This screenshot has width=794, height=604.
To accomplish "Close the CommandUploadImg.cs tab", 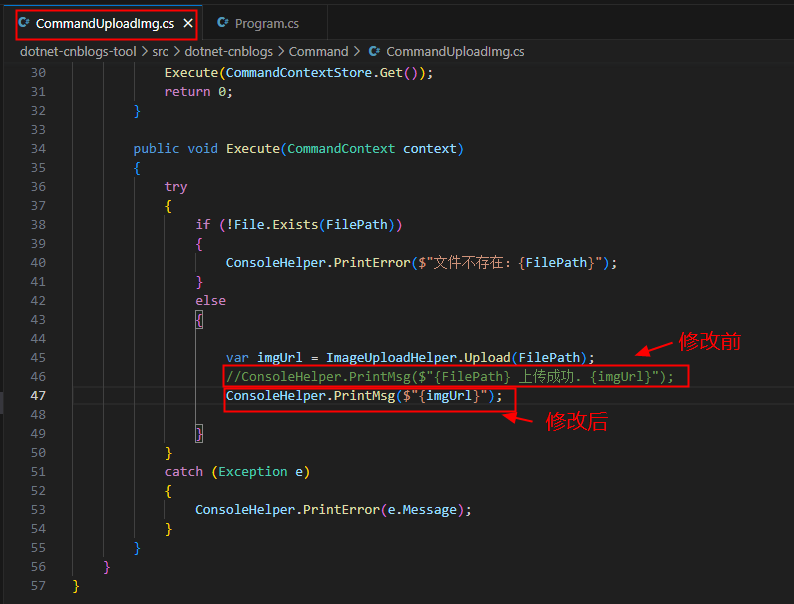I will (x=188, y=23).
